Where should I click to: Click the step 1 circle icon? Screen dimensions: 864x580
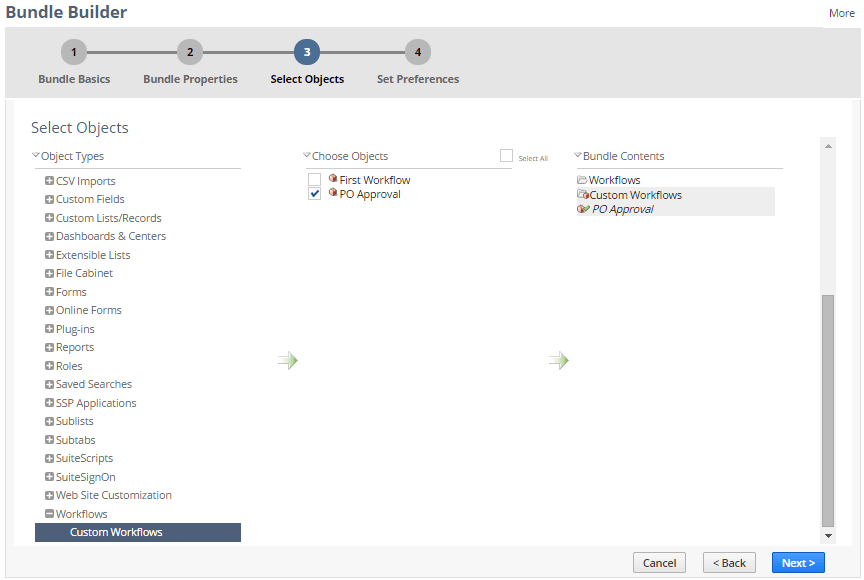tap(74, 52)
